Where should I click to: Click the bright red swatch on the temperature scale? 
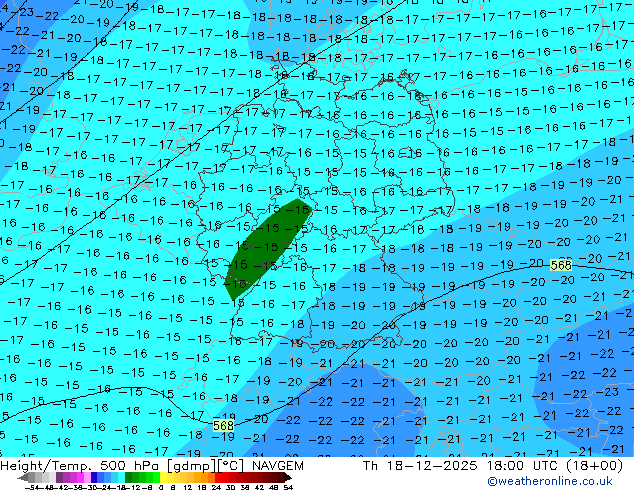218,477
